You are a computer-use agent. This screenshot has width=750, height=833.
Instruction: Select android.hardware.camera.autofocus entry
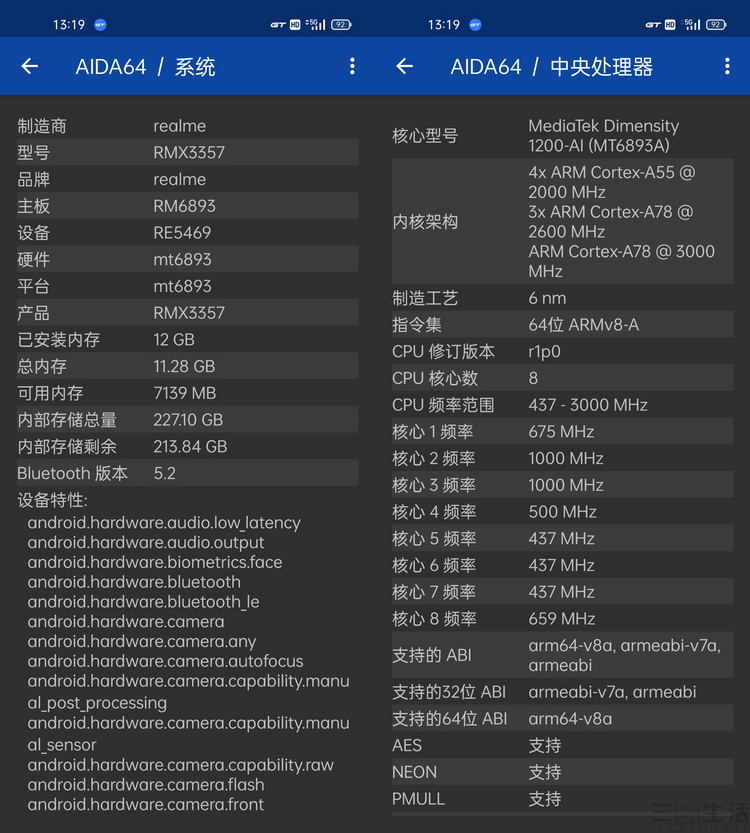coord(165,661)
